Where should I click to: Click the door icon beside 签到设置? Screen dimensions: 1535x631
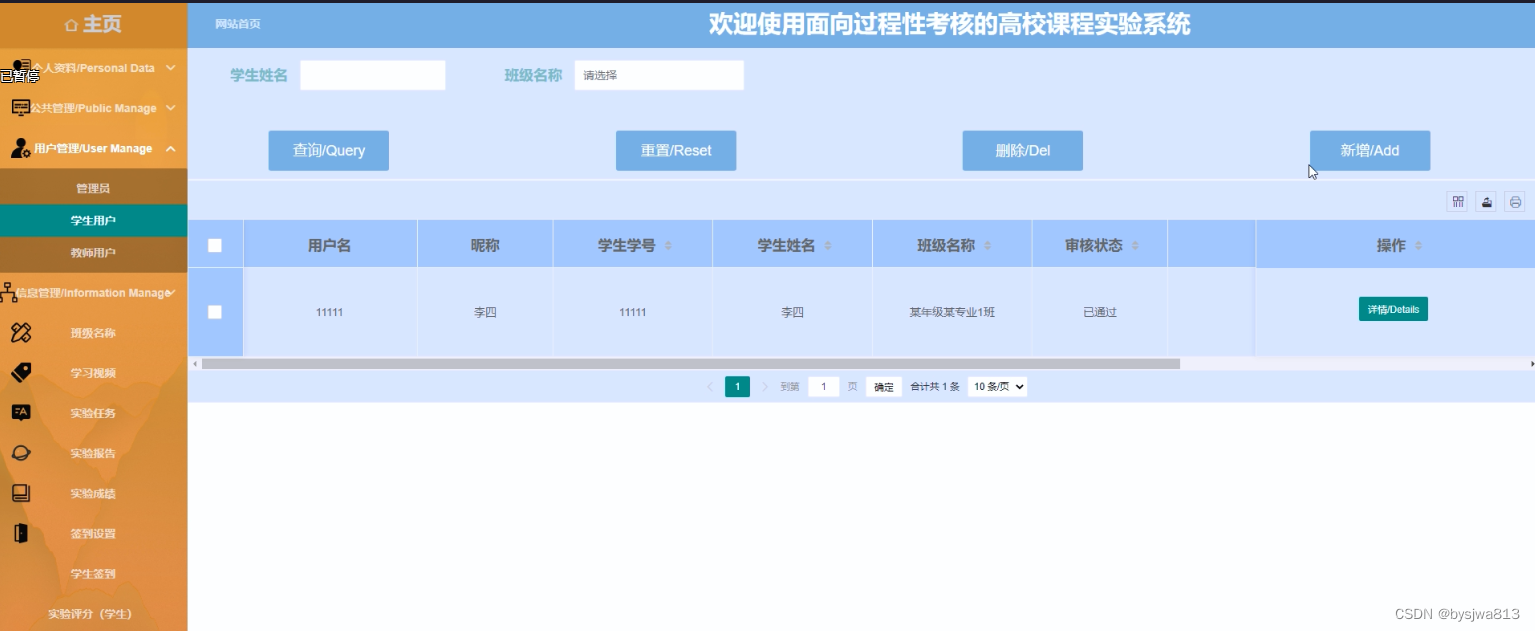pos(21,533)
